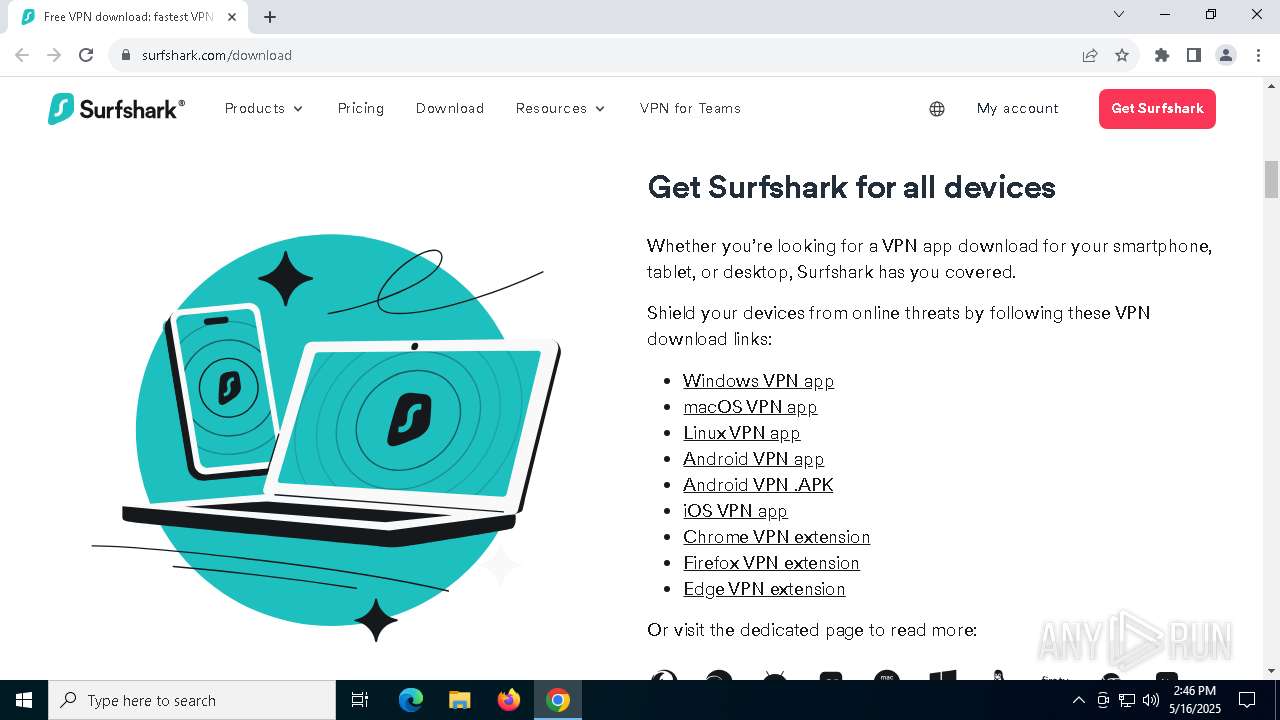Open a new browser tab
Viewport: 1280px width, 720px height.
point(270,17)
